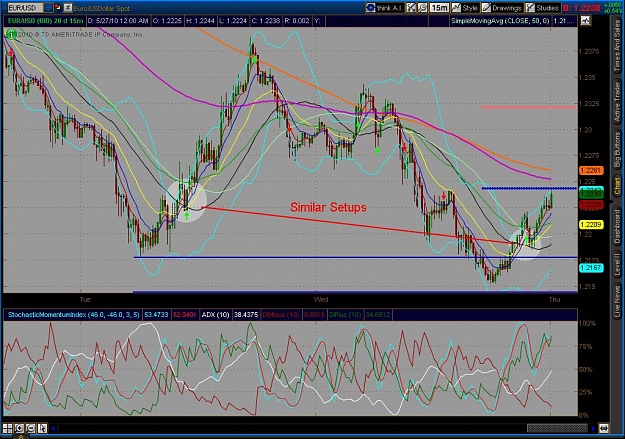Select the pointer cursor tool icon

(42, 428)
